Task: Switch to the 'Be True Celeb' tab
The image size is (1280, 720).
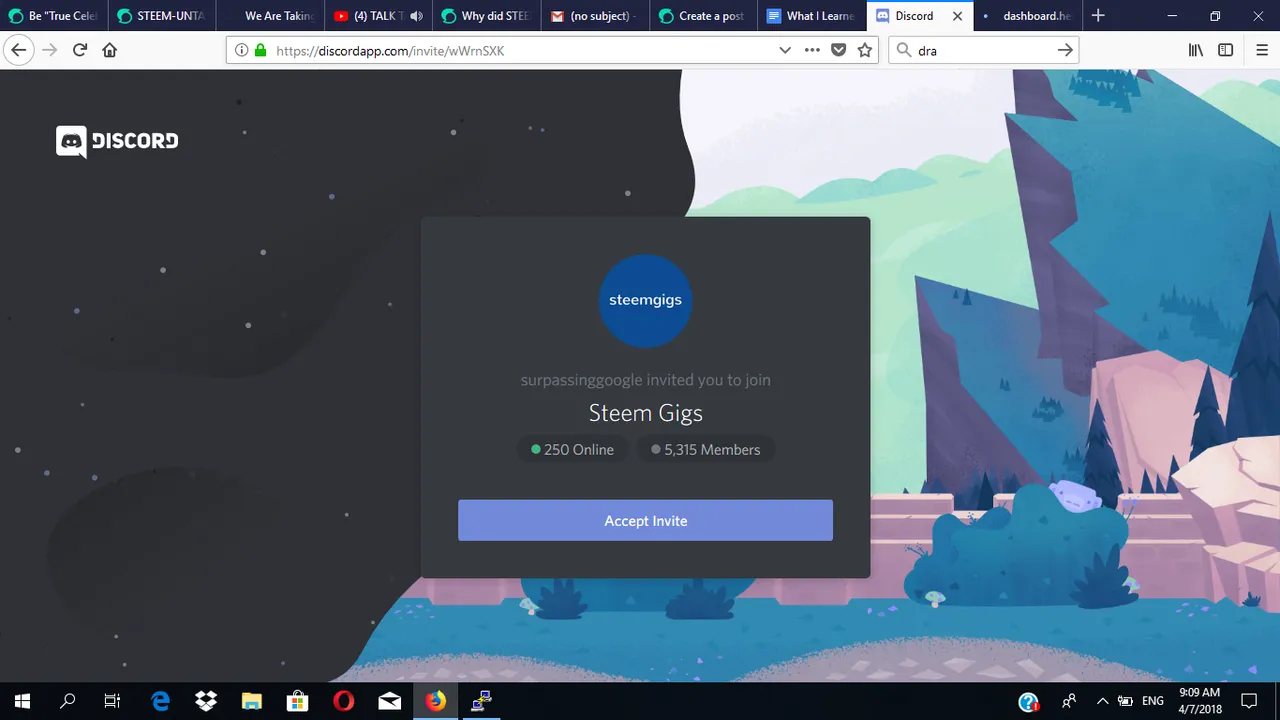Action: pos(54,16)
